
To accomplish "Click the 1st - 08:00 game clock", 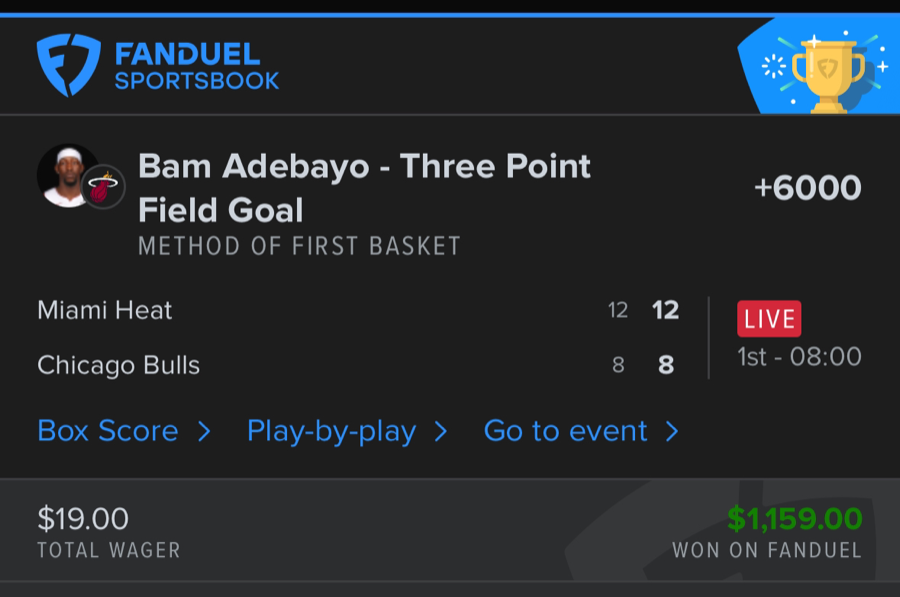I will click(799, 357).
